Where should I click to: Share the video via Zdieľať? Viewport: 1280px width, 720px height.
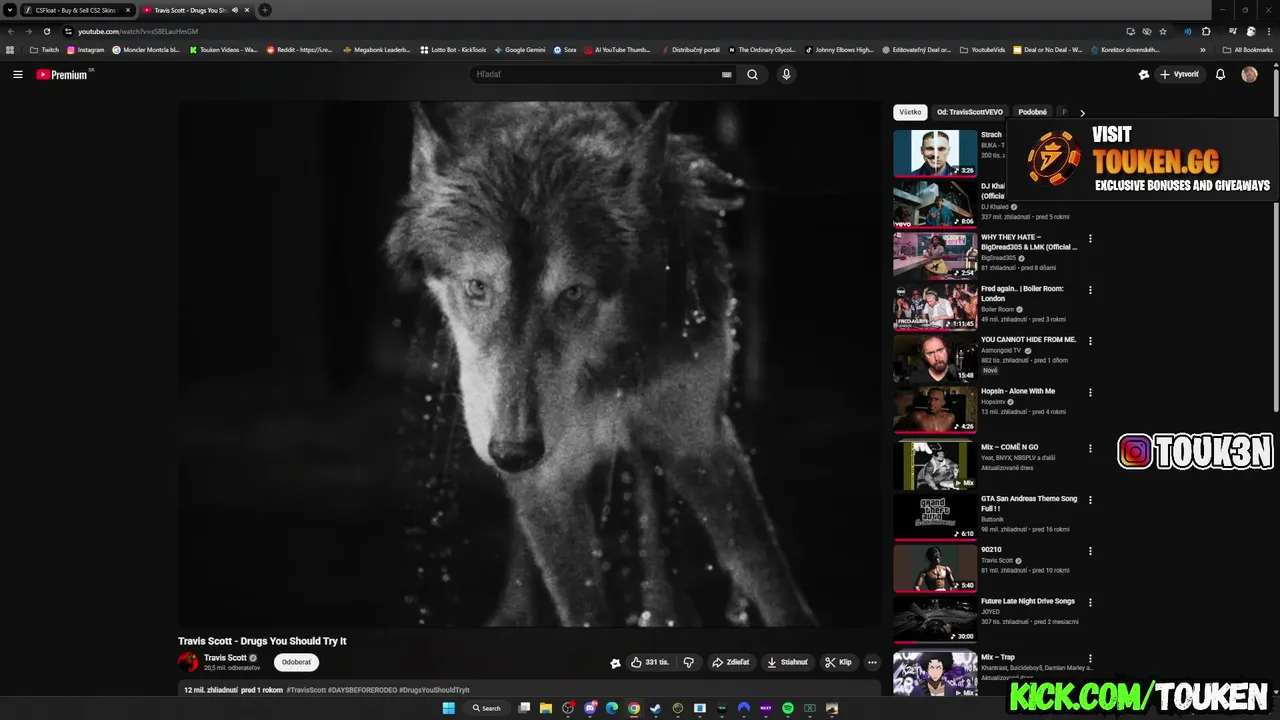point(731,662)
